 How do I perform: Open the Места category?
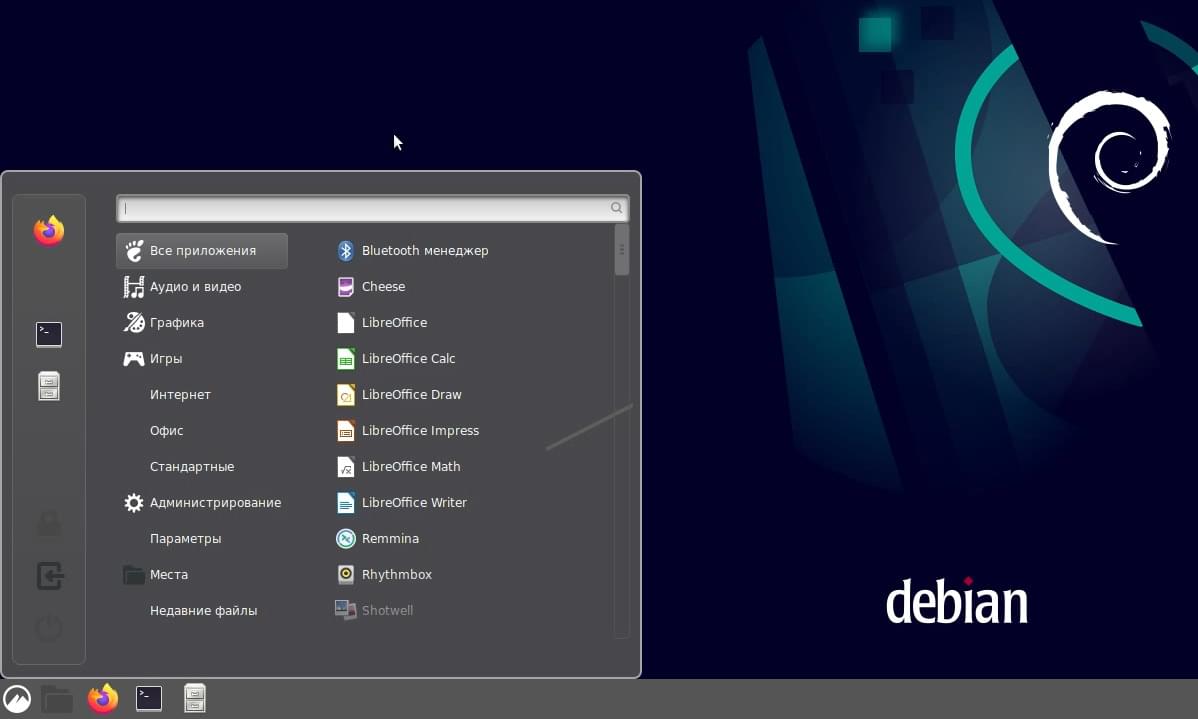tap(202, 575)
